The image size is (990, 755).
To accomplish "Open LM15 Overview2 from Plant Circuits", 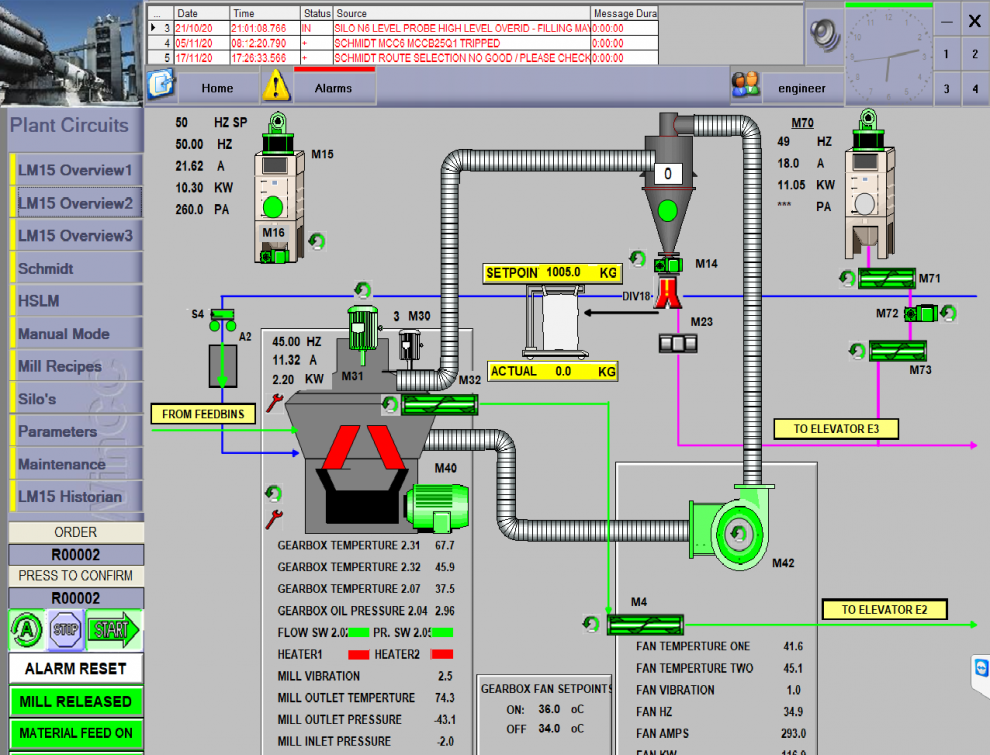I will [x=75, y=203].
